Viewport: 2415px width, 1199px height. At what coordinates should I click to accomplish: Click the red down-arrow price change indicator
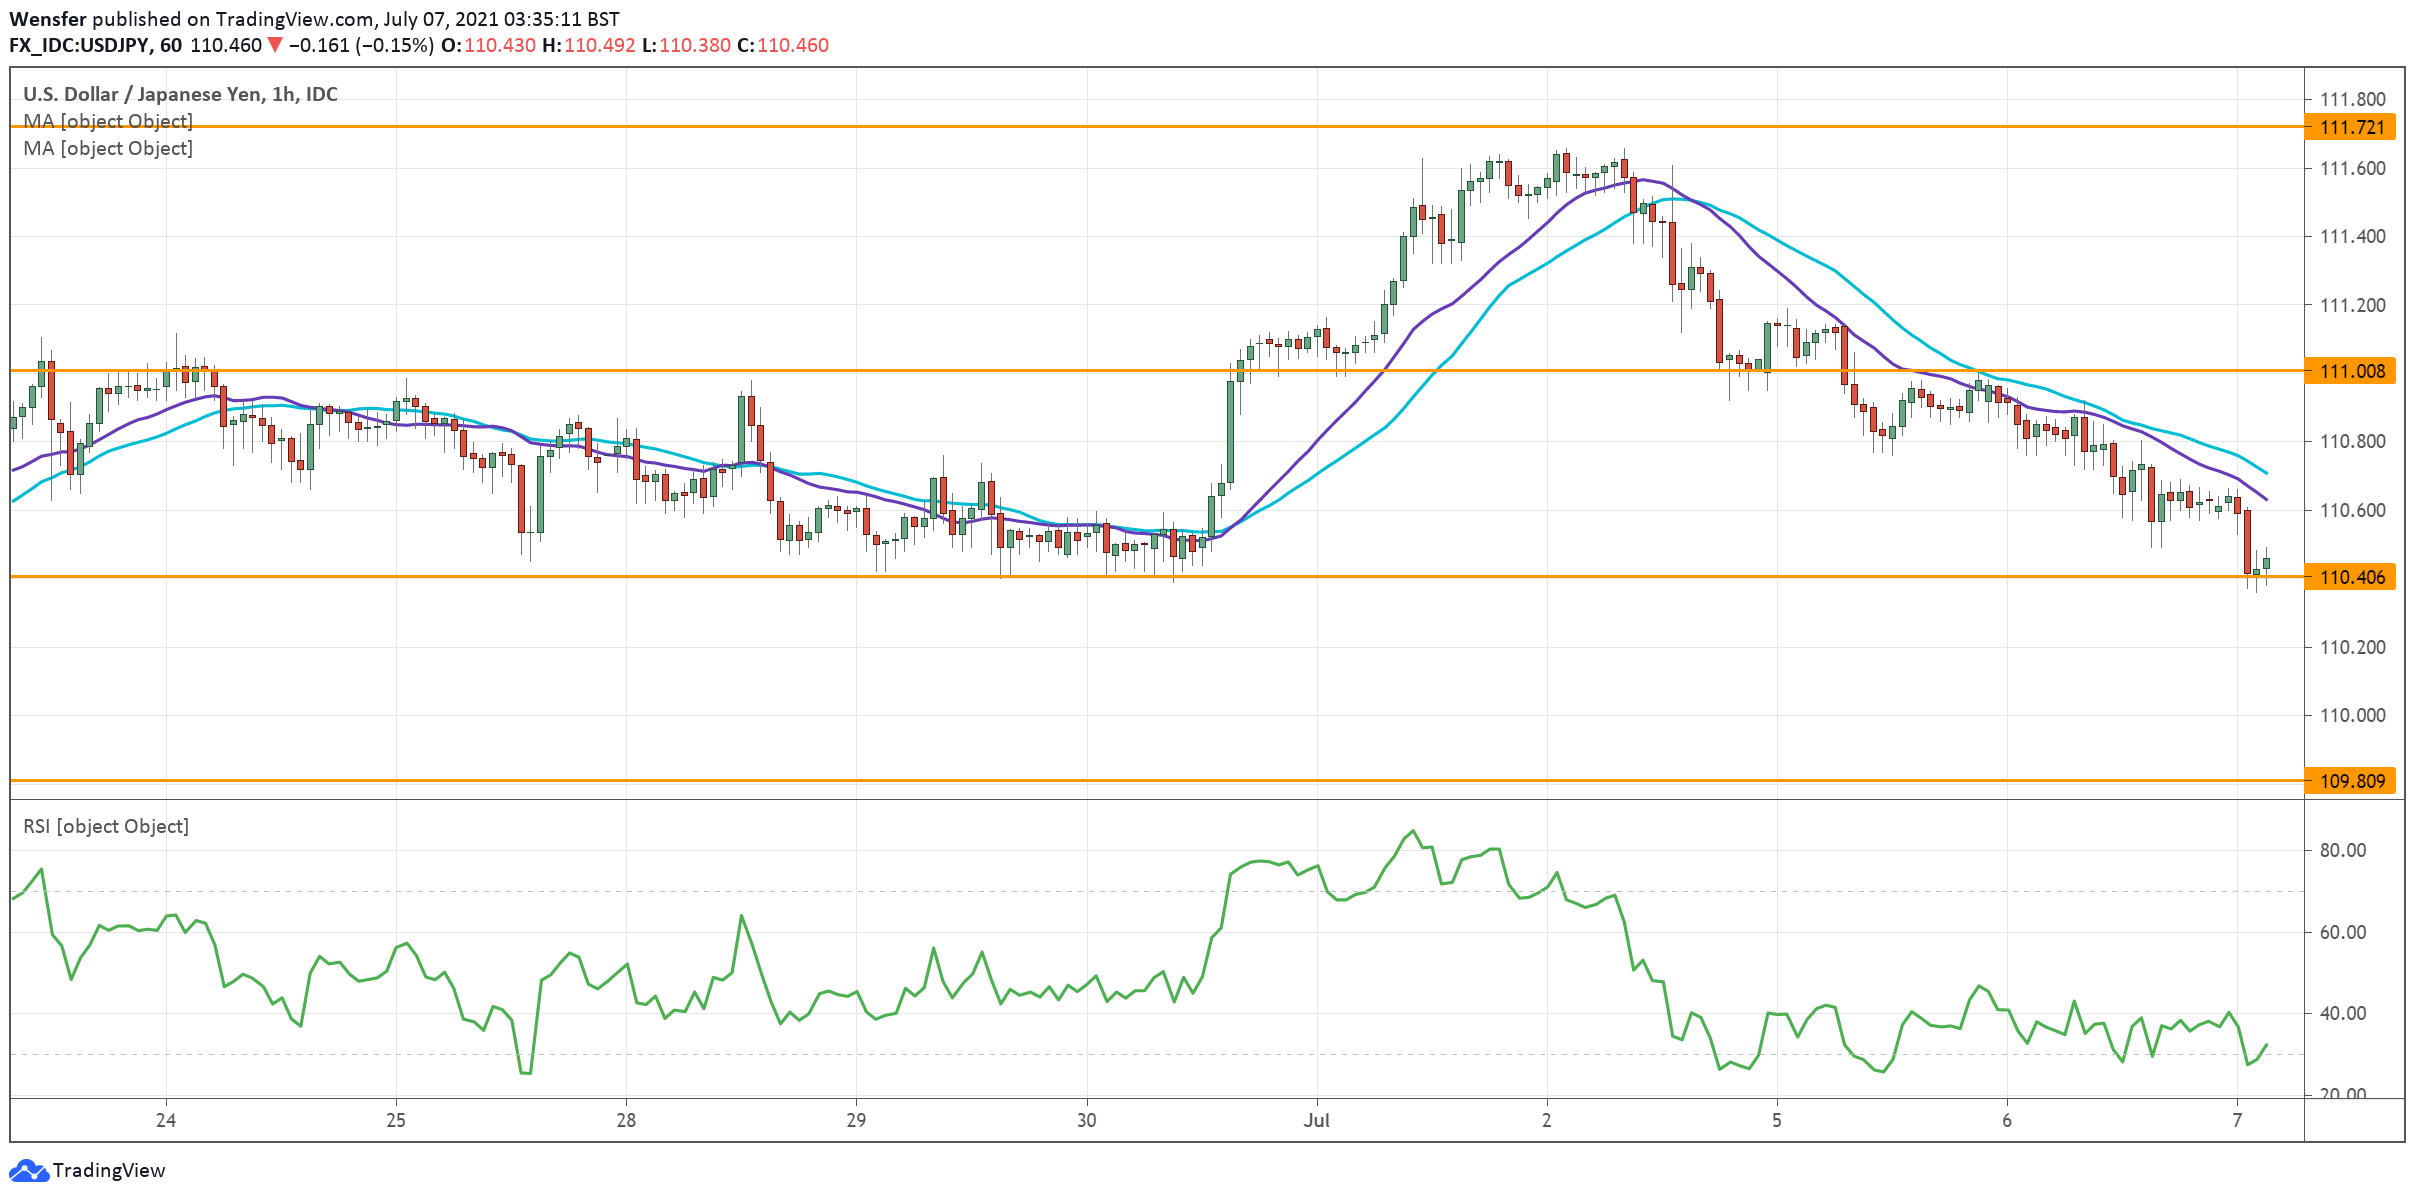tap(275, 45)
